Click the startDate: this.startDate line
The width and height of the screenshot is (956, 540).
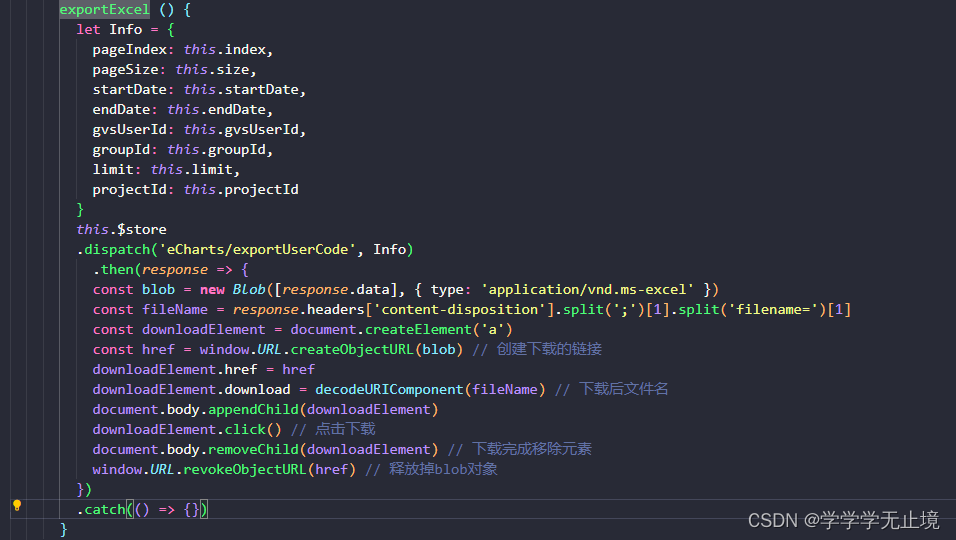pos(199,90)
